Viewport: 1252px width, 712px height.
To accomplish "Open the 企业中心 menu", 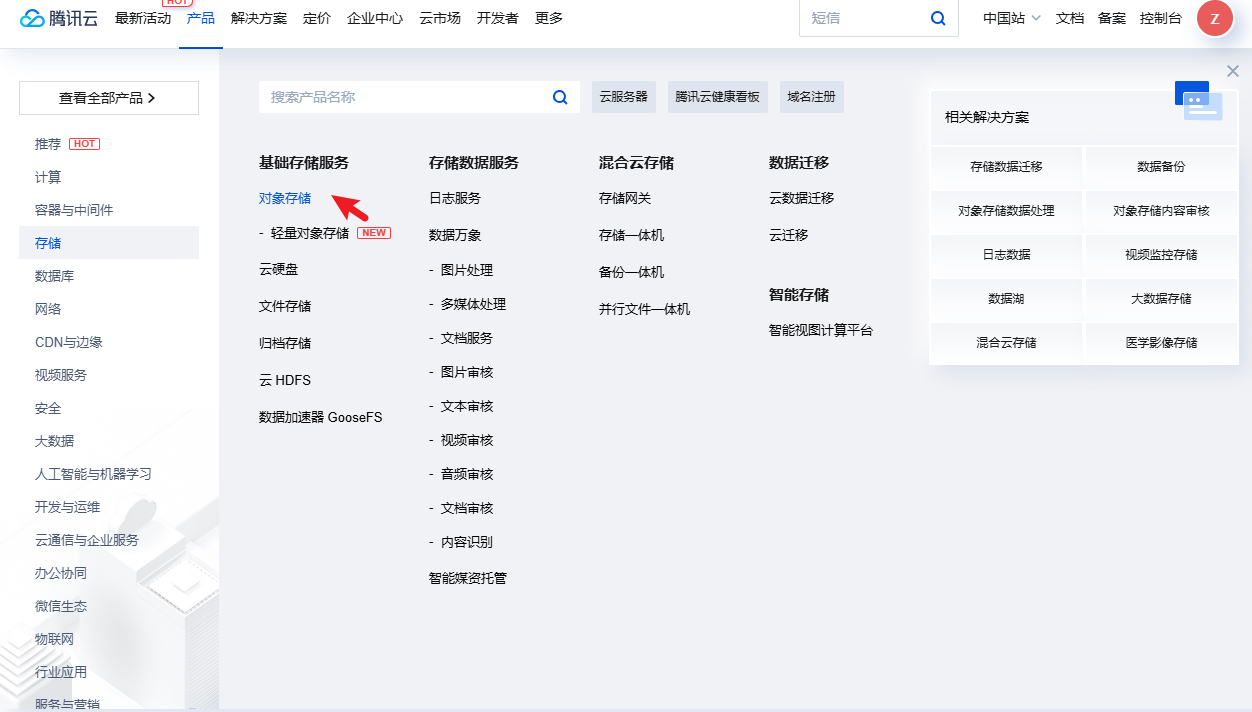I will [x=375, y=18].
